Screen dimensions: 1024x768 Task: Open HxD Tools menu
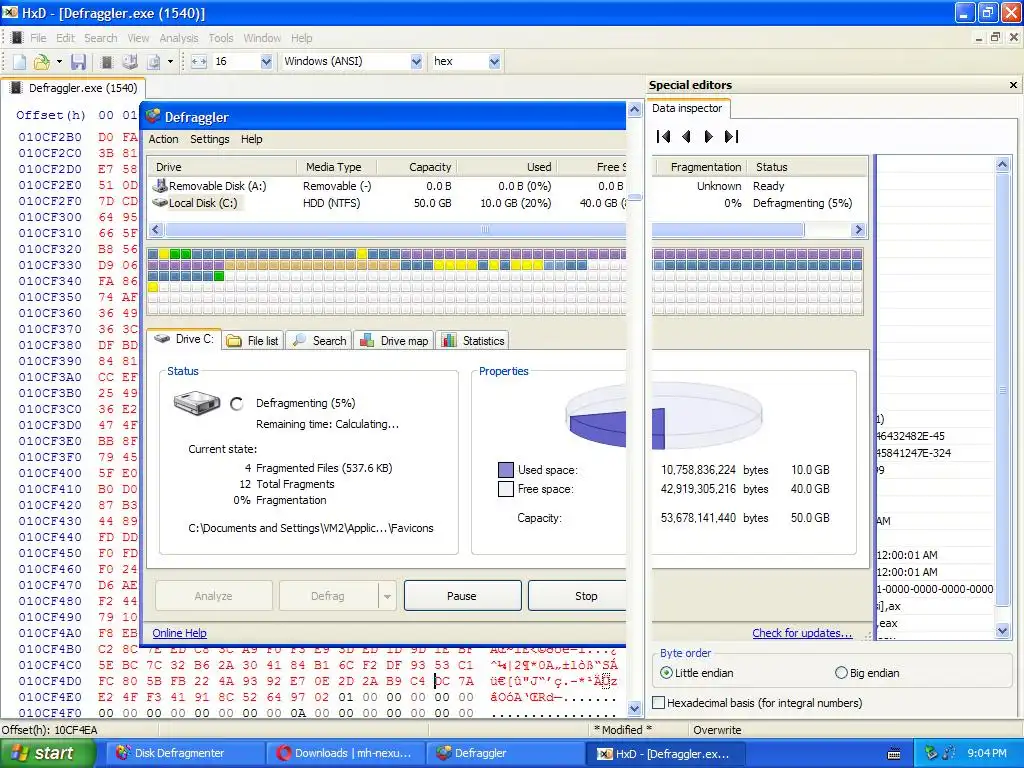tap(221, 38)
